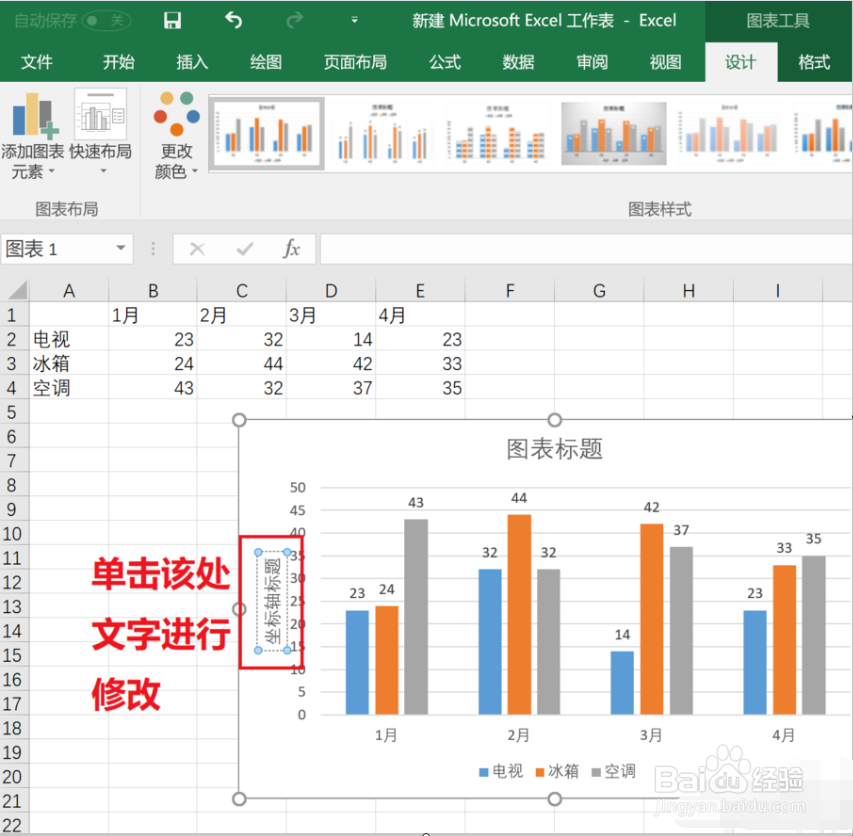Viewport: 853px width, 836px height.
Task: Click the cancel X icon in formula bar
Action: [197, 249]
